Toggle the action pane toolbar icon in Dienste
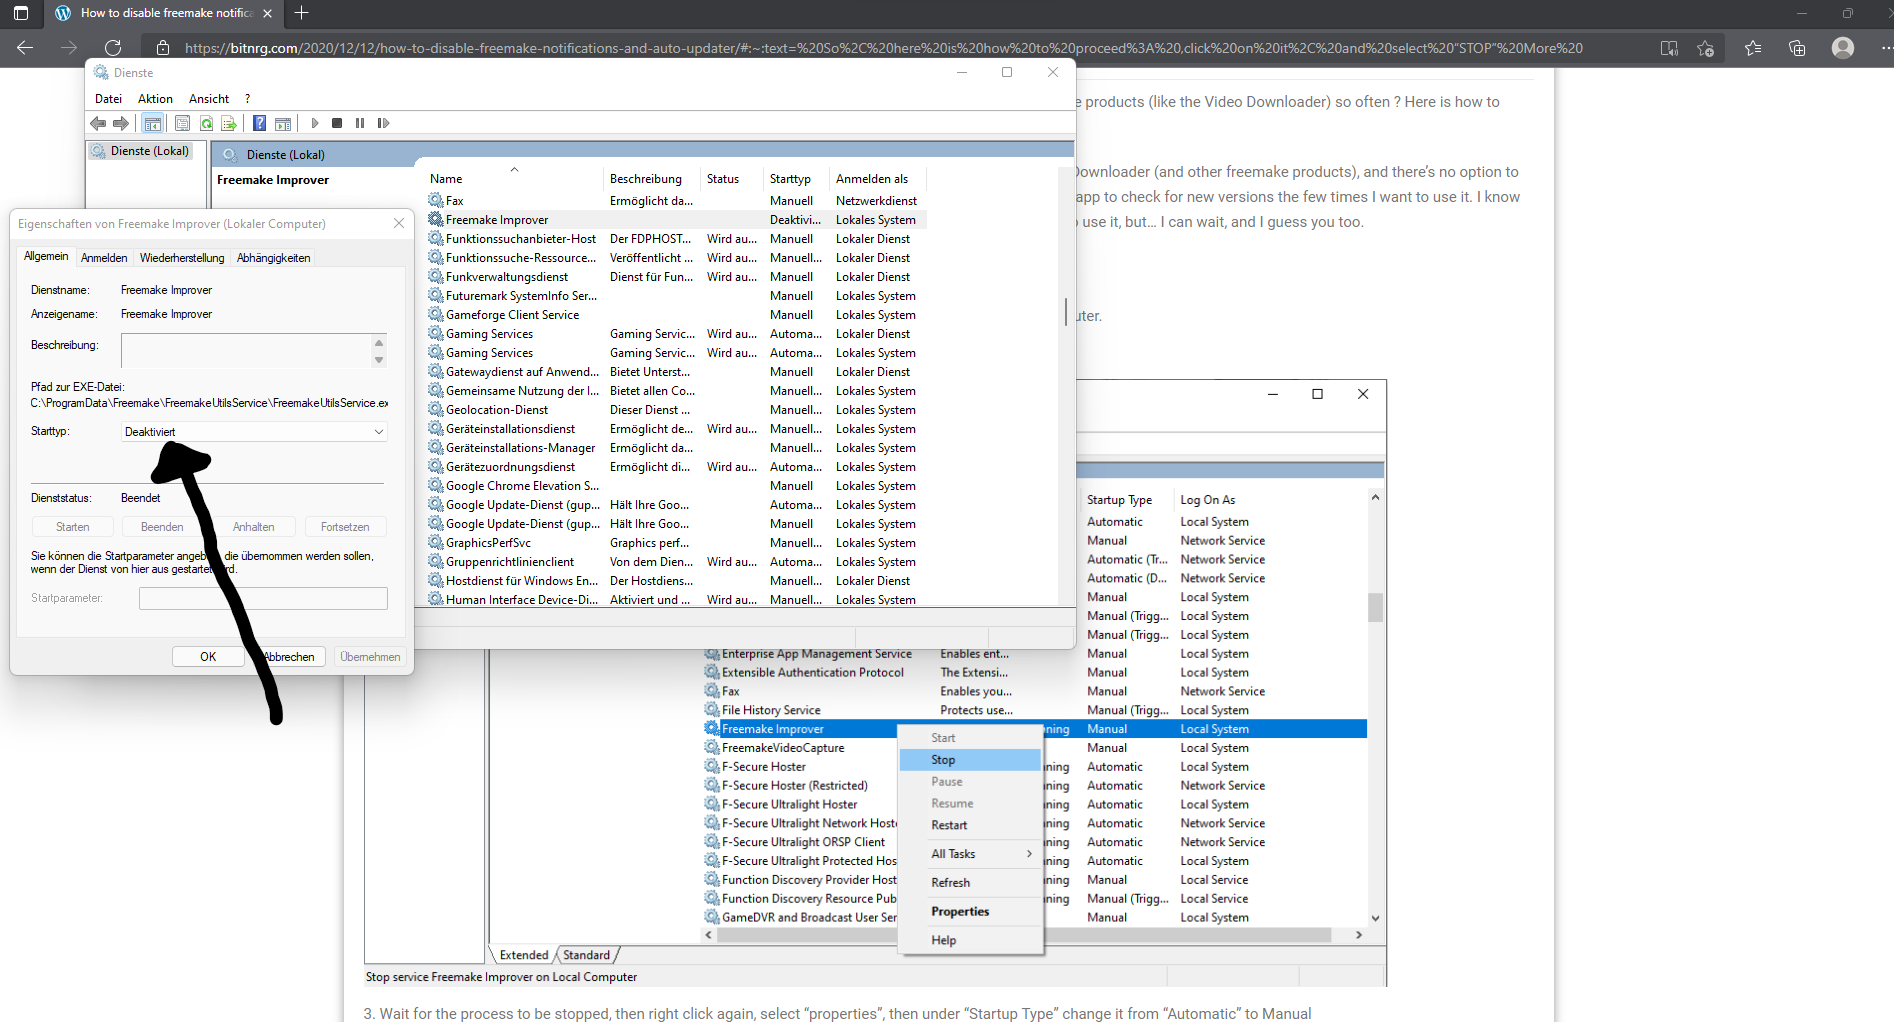 (x=283, y=123)
